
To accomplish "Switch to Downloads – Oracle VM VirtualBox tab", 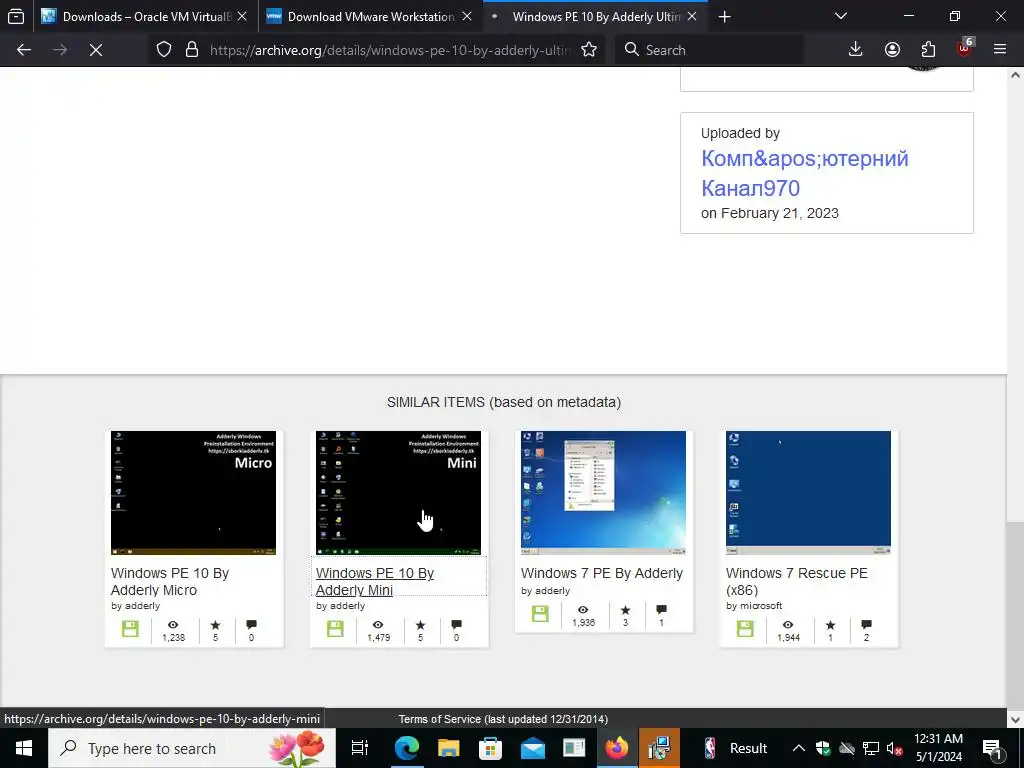I will pos(145,16).
